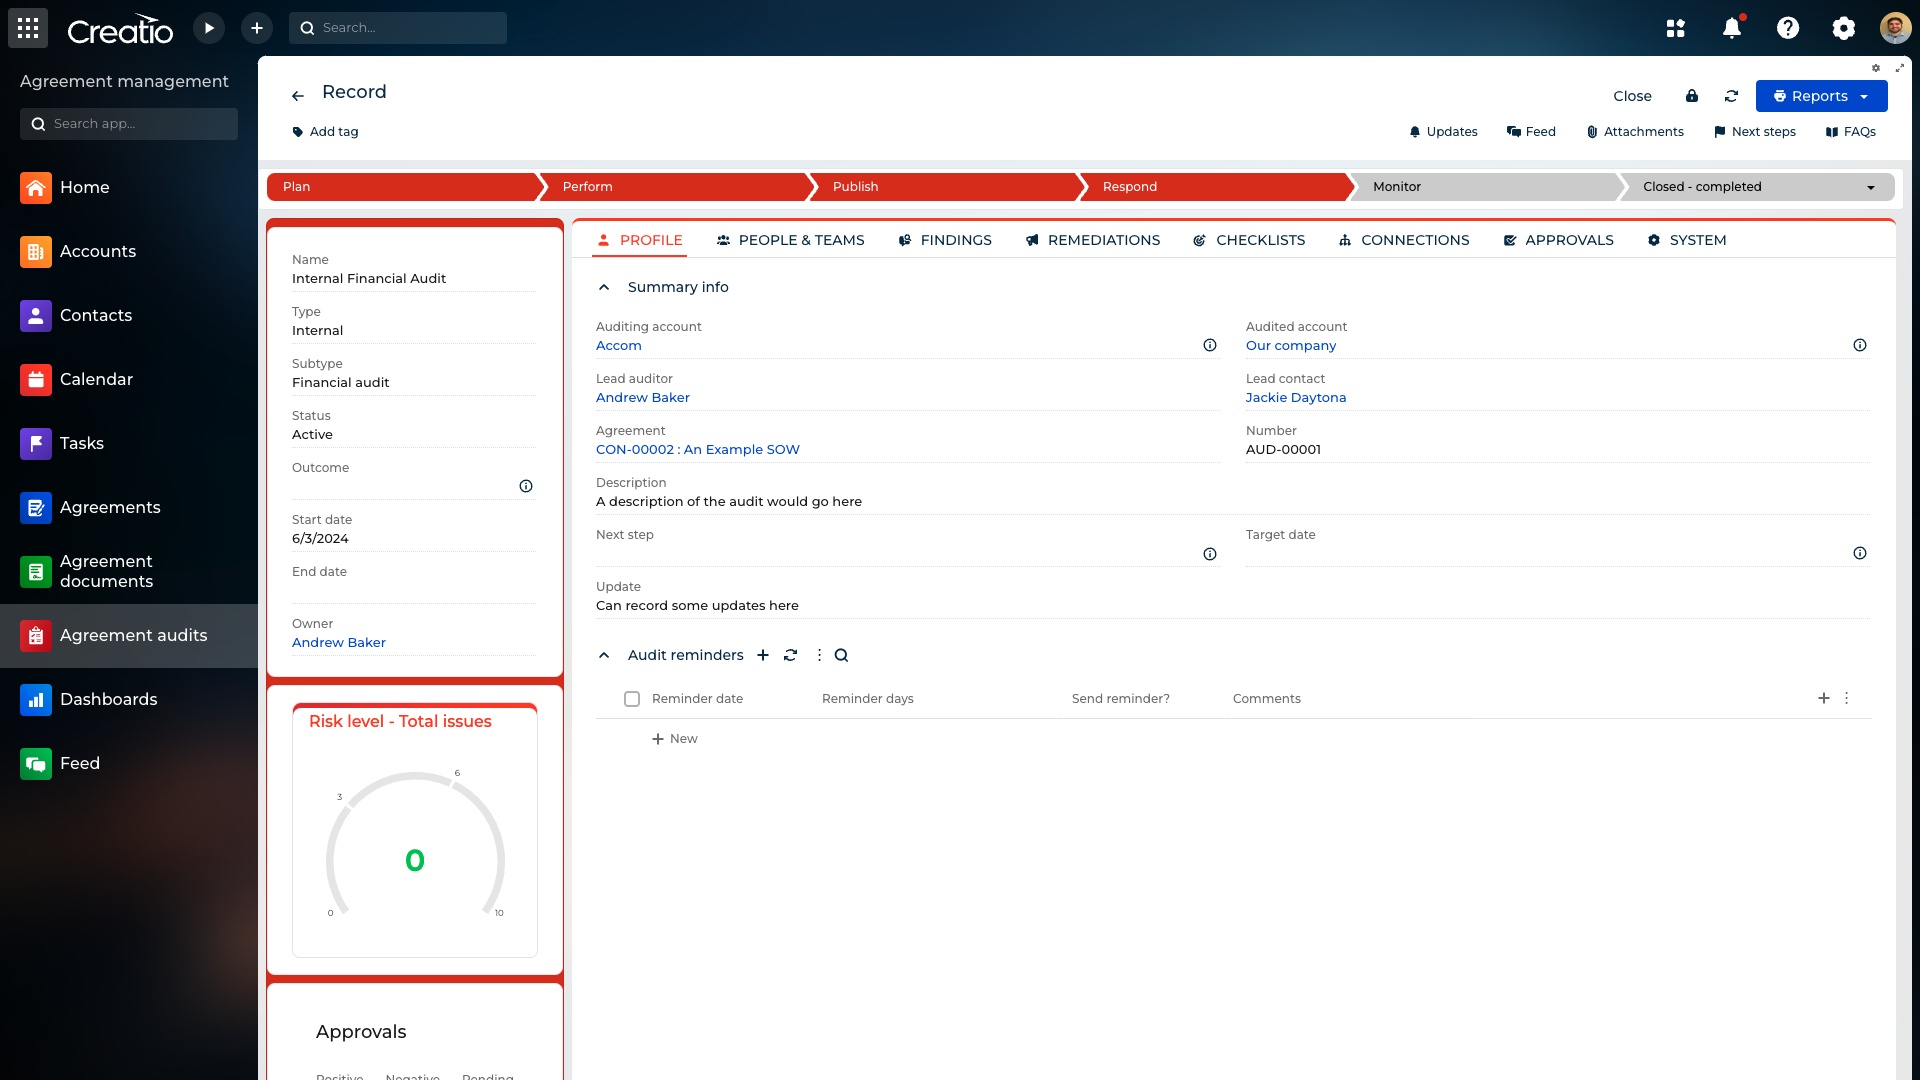Open Agreement documents section
Image resolution: width=1920 pixels, height=1080 pixels.
[129, 571]
